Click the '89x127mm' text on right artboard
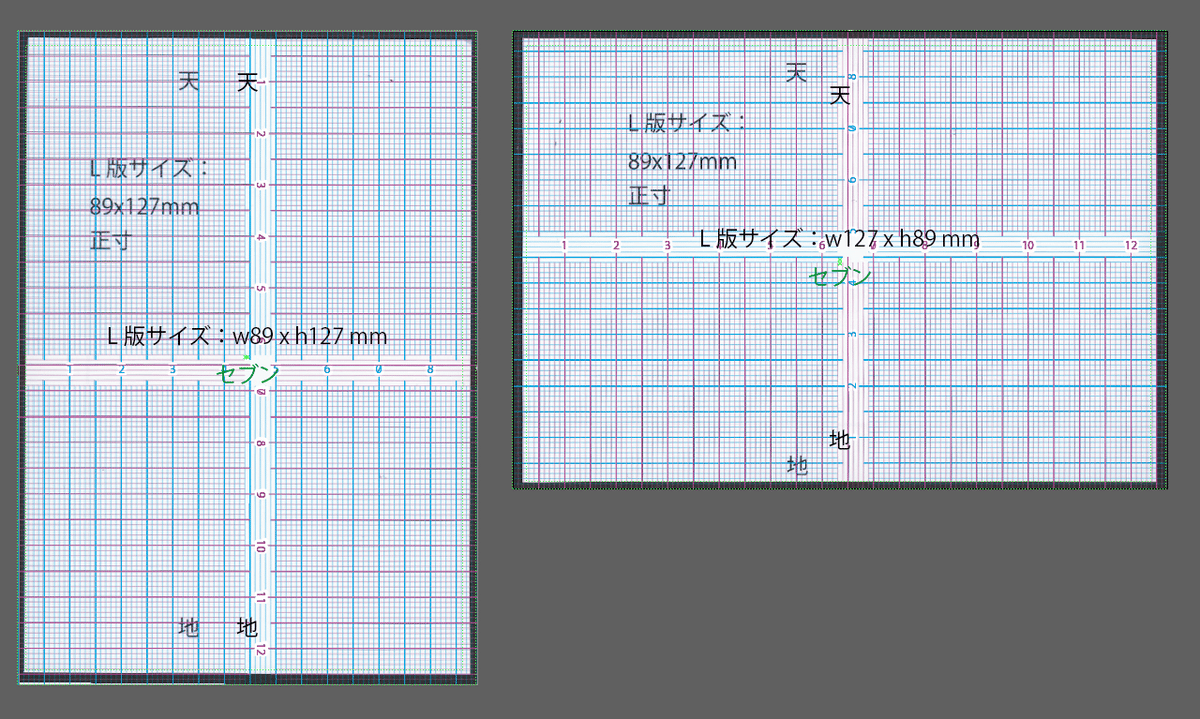This screenshot has height=719, width=1200. (x=682, y=161)
